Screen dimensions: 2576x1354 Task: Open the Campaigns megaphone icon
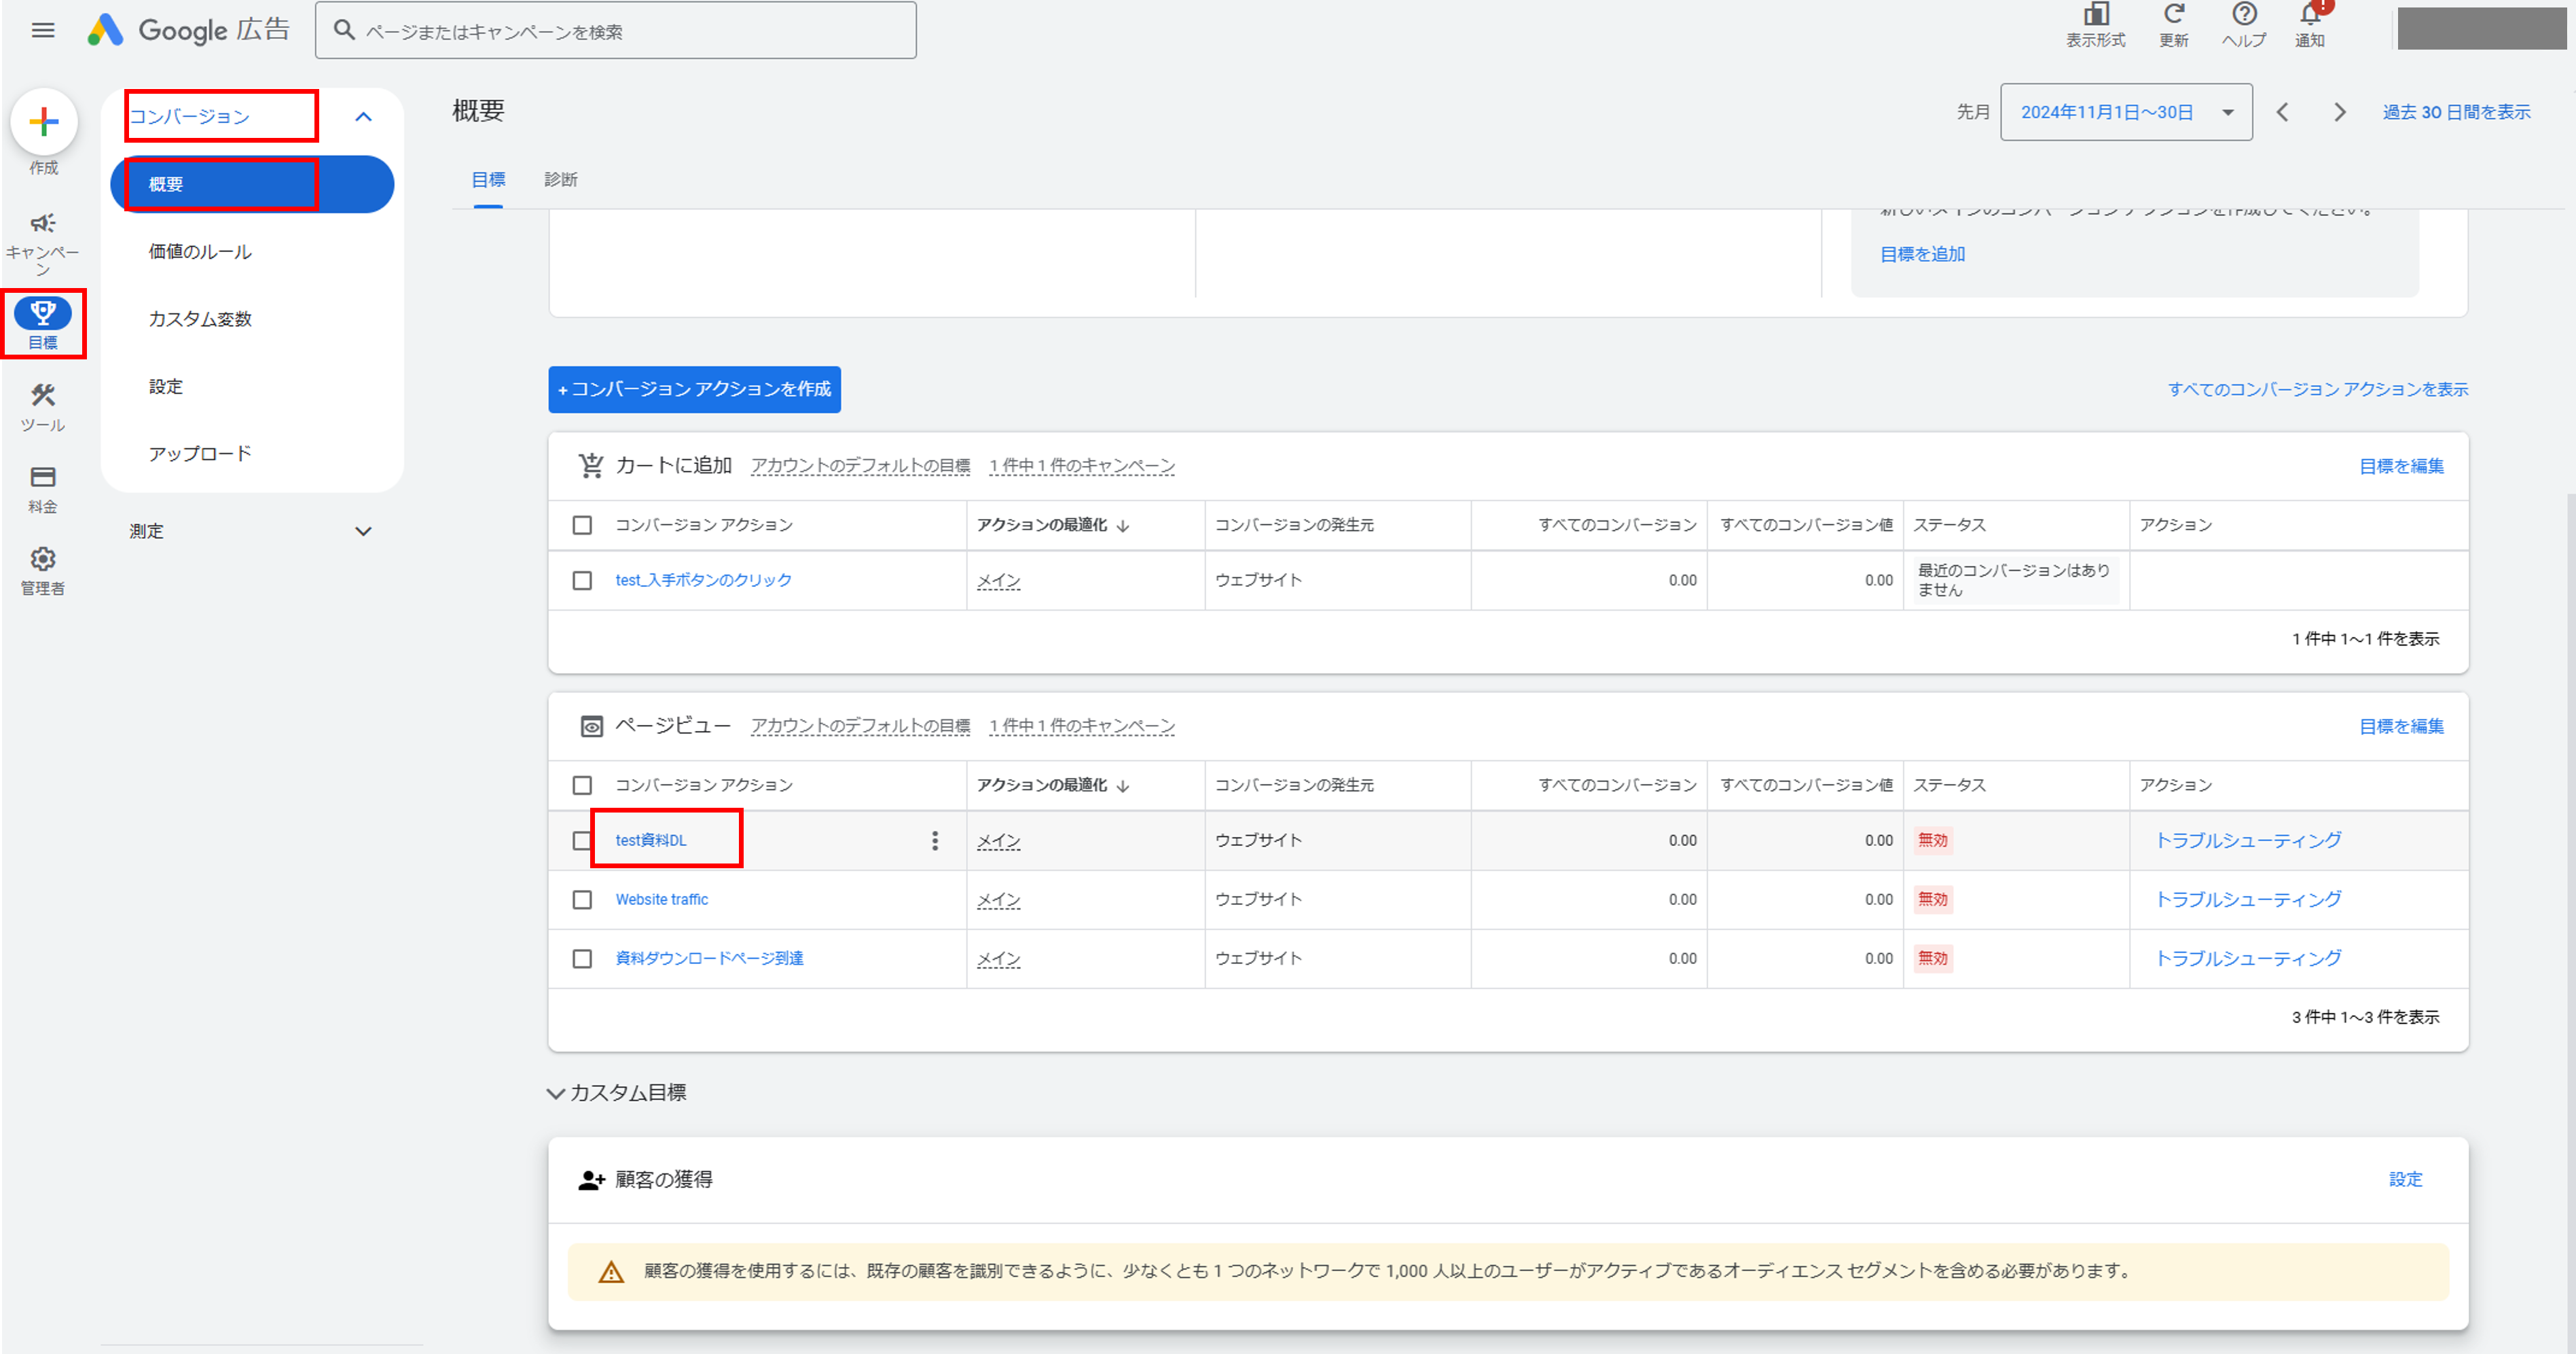[x=42, y=223]
